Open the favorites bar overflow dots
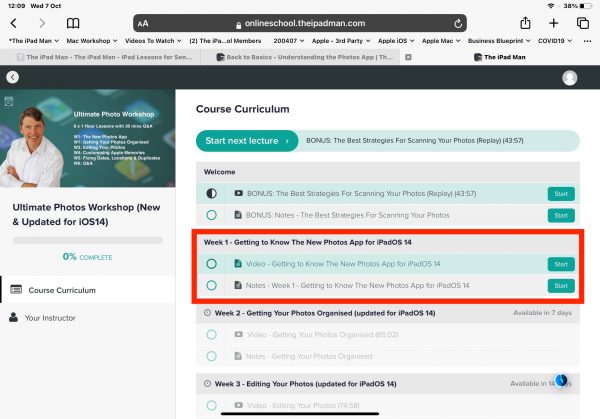Viewport: 600px width, 419px height. click(x=587, y=41)
